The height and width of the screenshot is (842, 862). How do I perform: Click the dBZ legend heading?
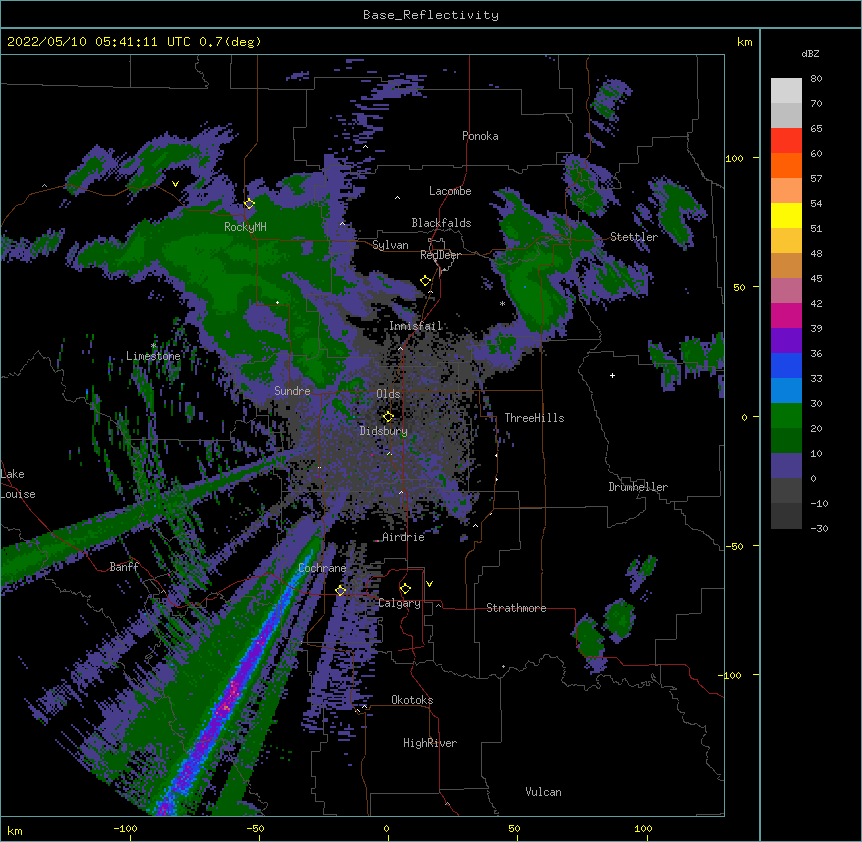[x=810, y=54]
